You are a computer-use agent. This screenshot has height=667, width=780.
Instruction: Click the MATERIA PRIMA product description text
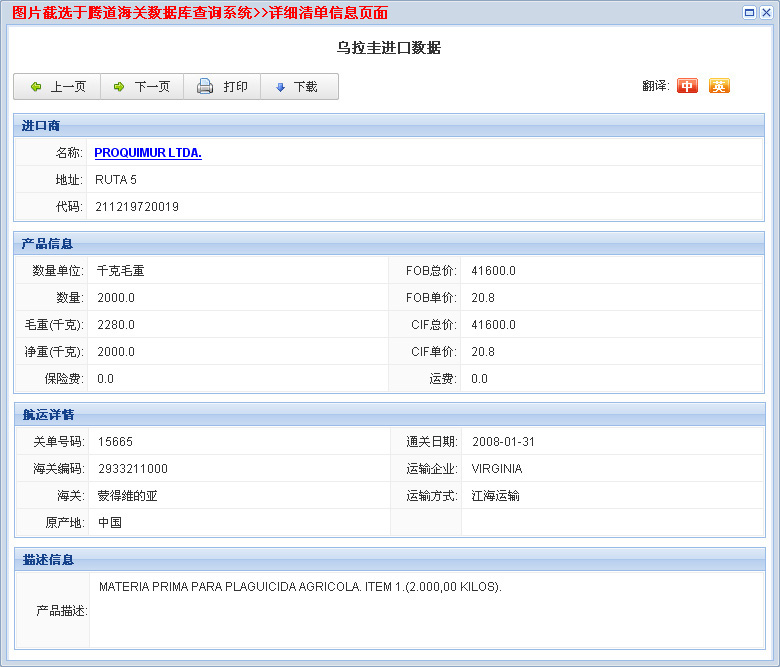coord(300,587)
